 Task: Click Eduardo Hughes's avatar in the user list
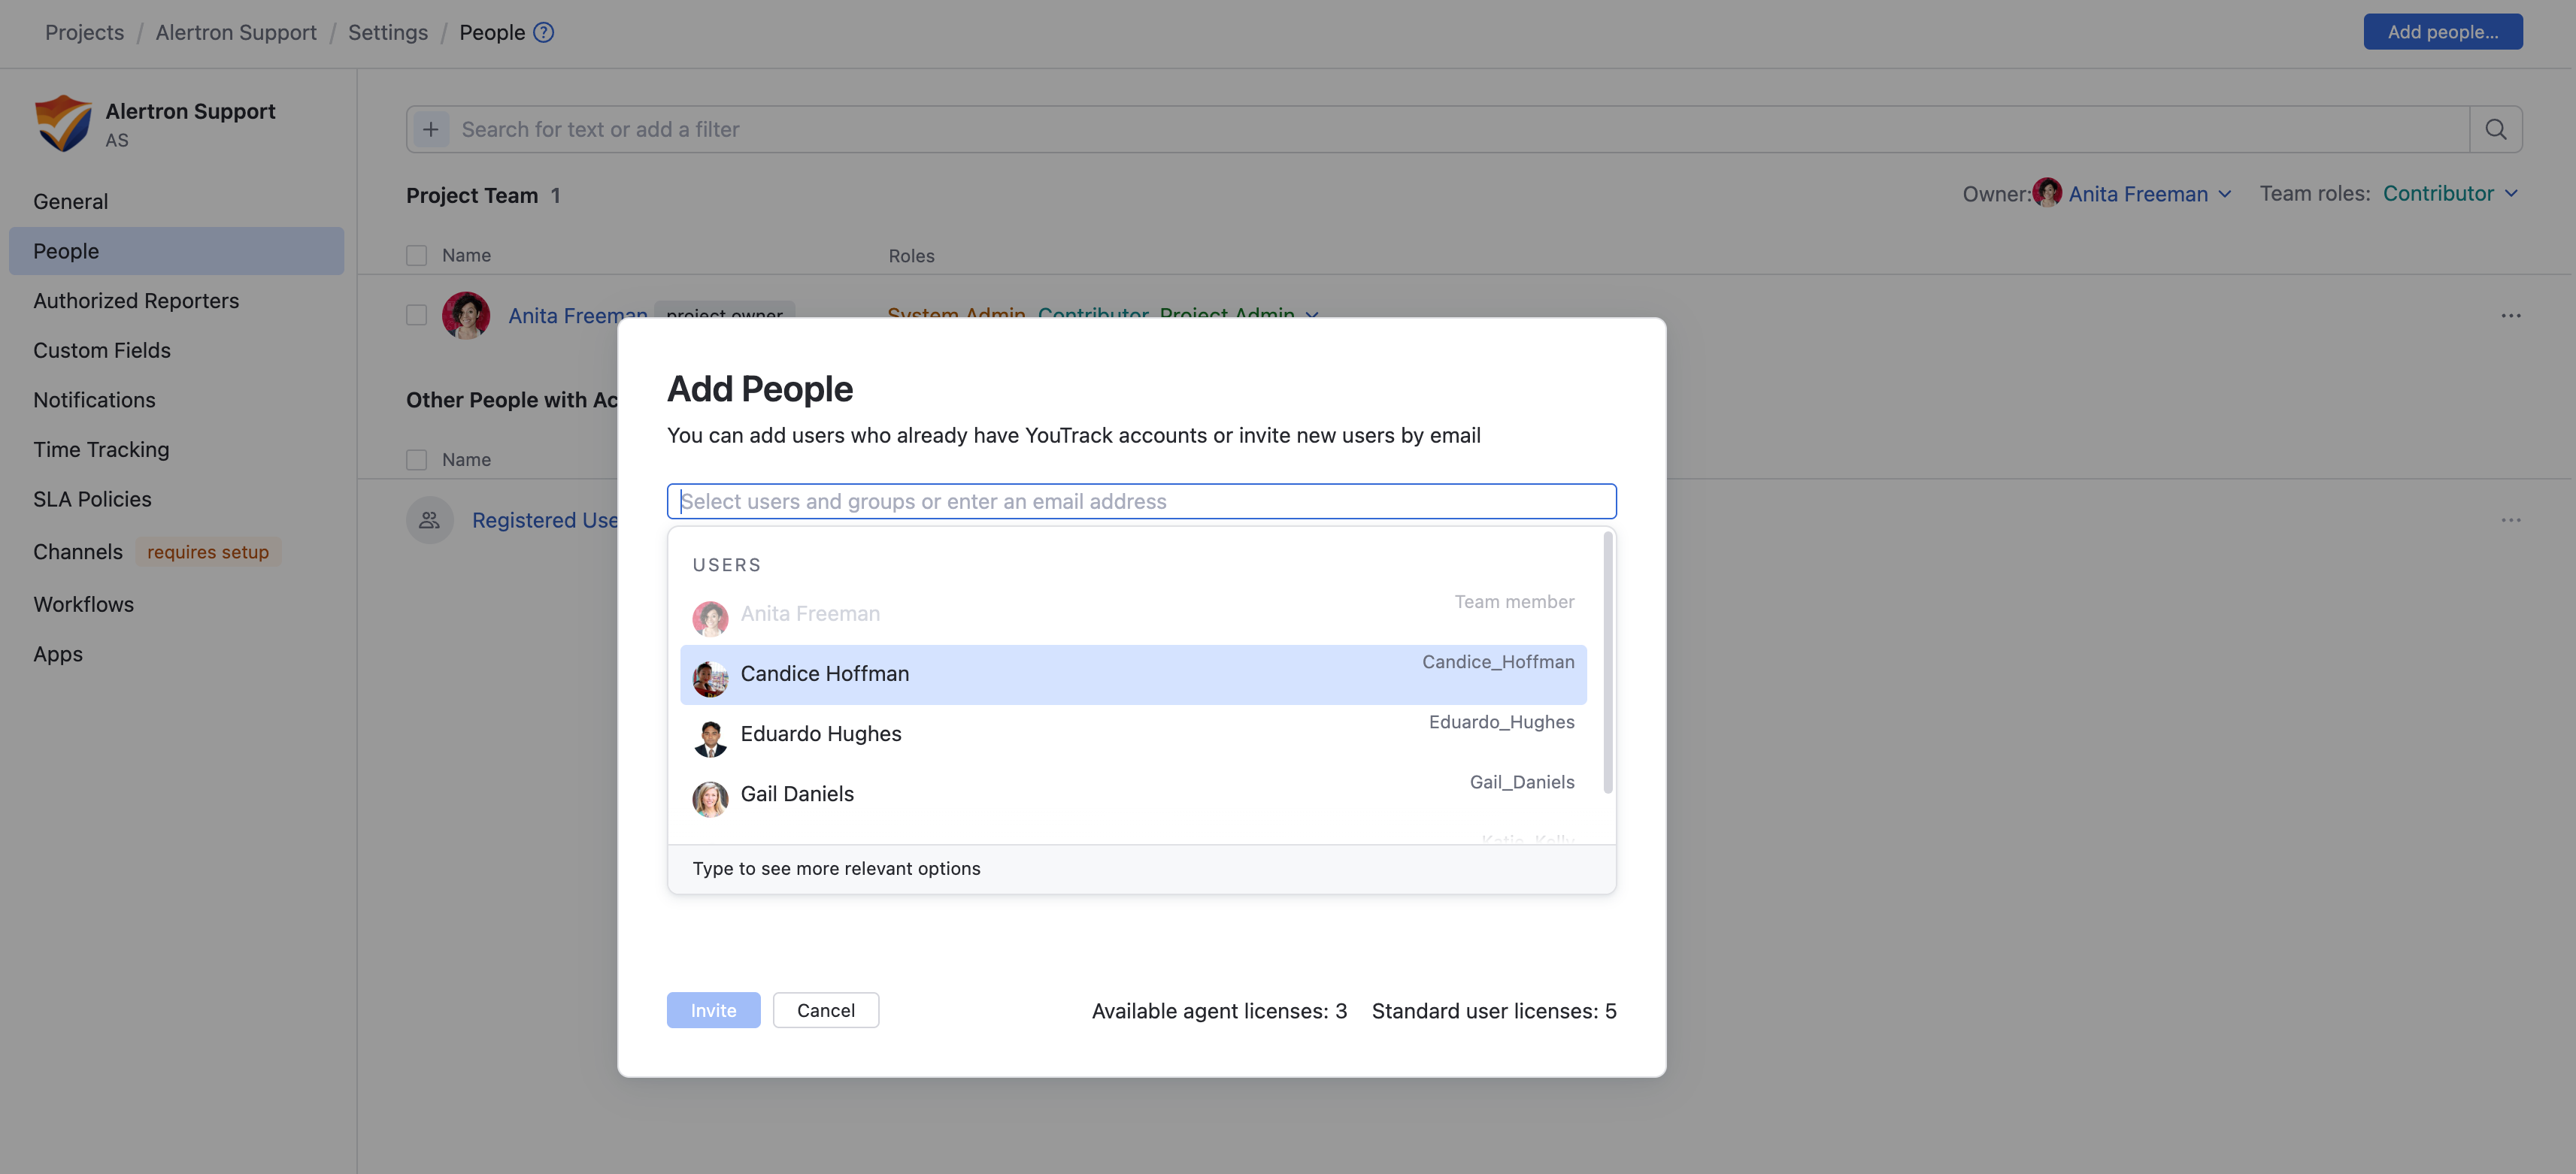710,739
